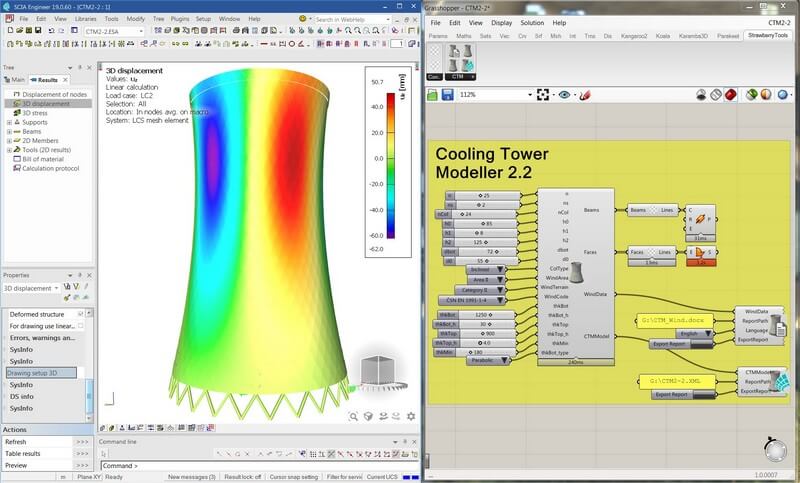This screenshot has height=483, width=800.
Task: Click the Grasshopper save file icon
Action: pyautogui.click(x=448, y=95)
